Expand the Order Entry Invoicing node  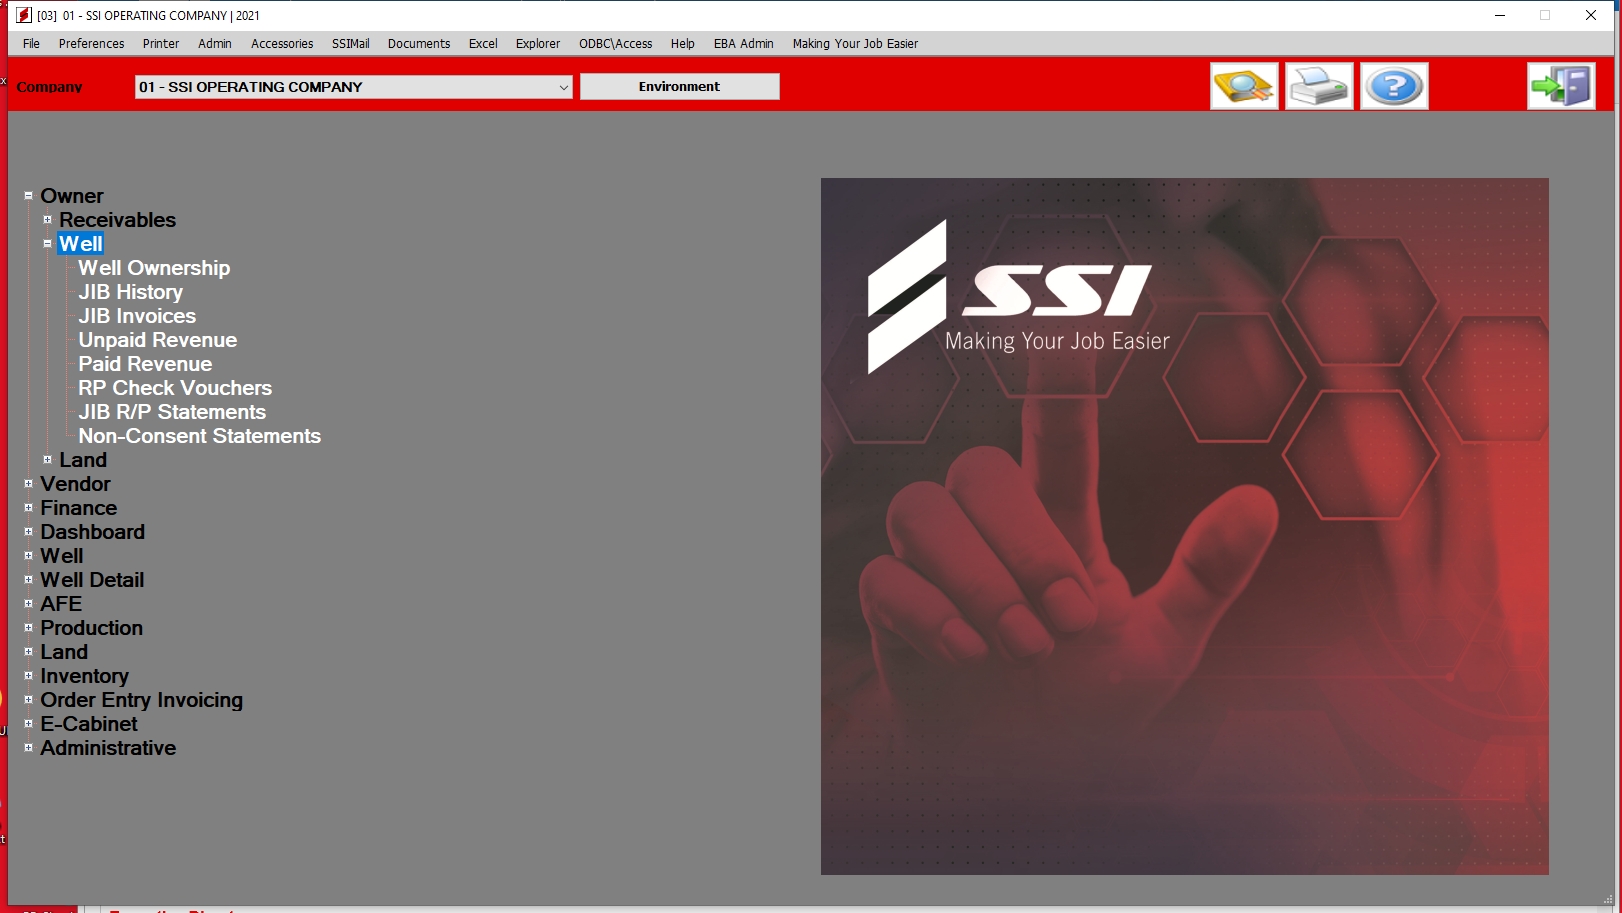[x=28, y=700]
